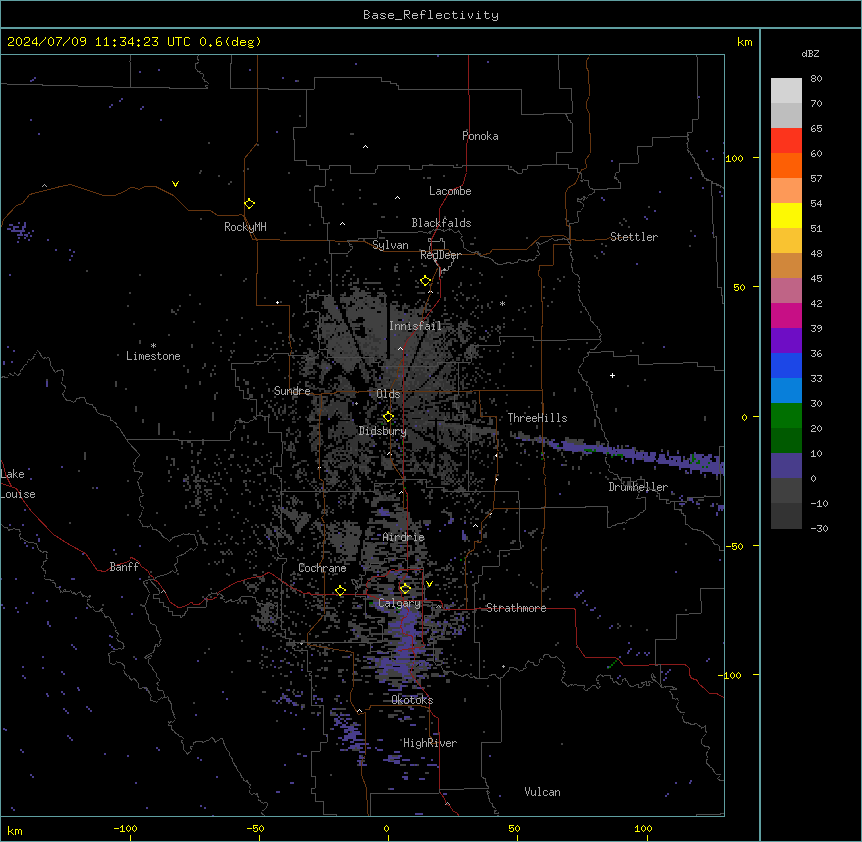Image resolution: width=862 pixels, height=842 pixels.
Task: Click the Banff label
Action: pos(124,567)
